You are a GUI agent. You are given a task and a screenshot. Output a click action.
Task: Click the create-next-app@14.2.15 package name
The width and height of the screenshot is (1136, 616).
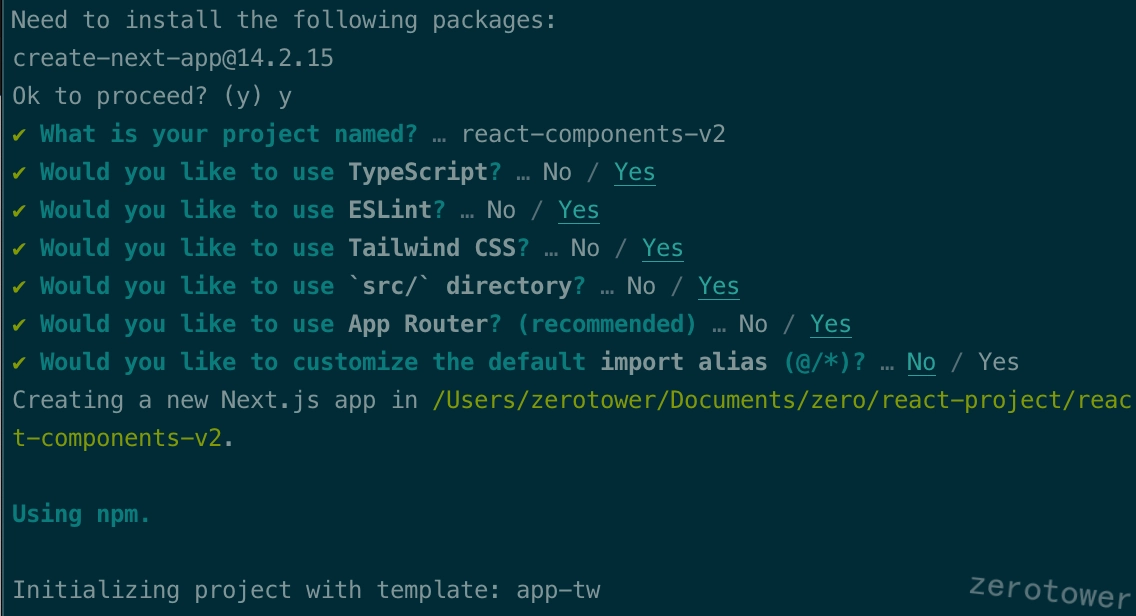[x=173, y=58]
